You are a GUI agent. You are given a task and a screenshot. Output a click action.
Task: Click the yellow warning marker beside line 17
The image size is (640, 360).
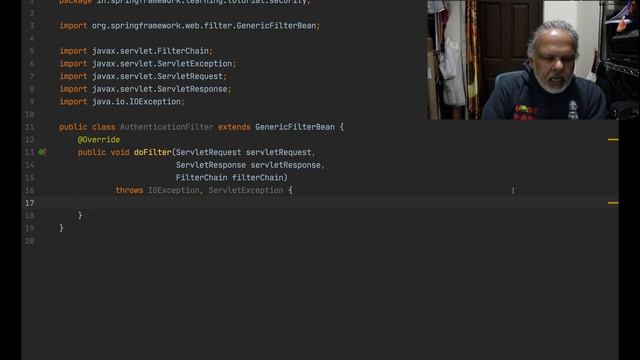pos(613,203)
